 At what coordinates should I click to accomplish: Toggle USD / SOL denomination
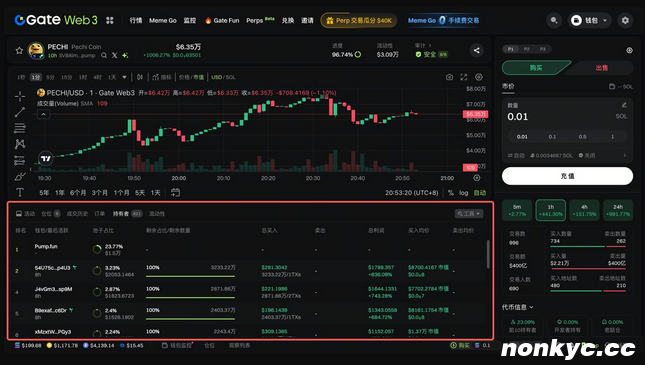[x=223, y=77]
